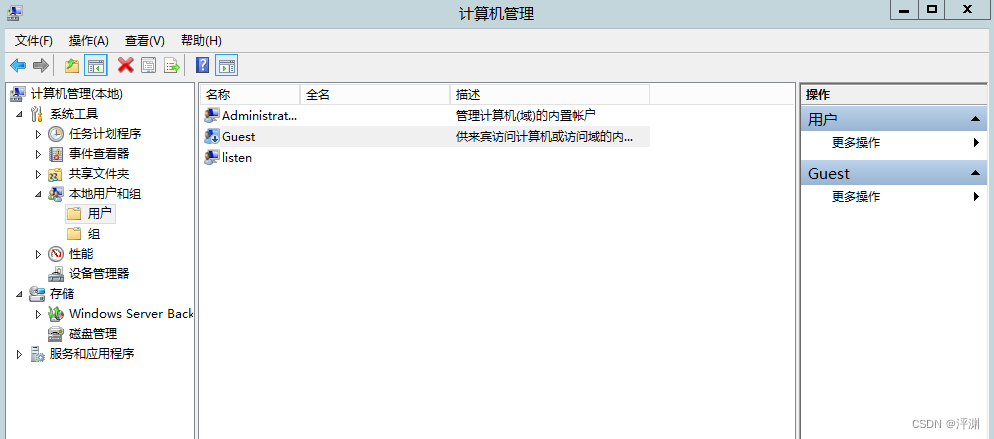
Task: Select the 计算机管理(本地) root node icon
Action: [18, 94]
